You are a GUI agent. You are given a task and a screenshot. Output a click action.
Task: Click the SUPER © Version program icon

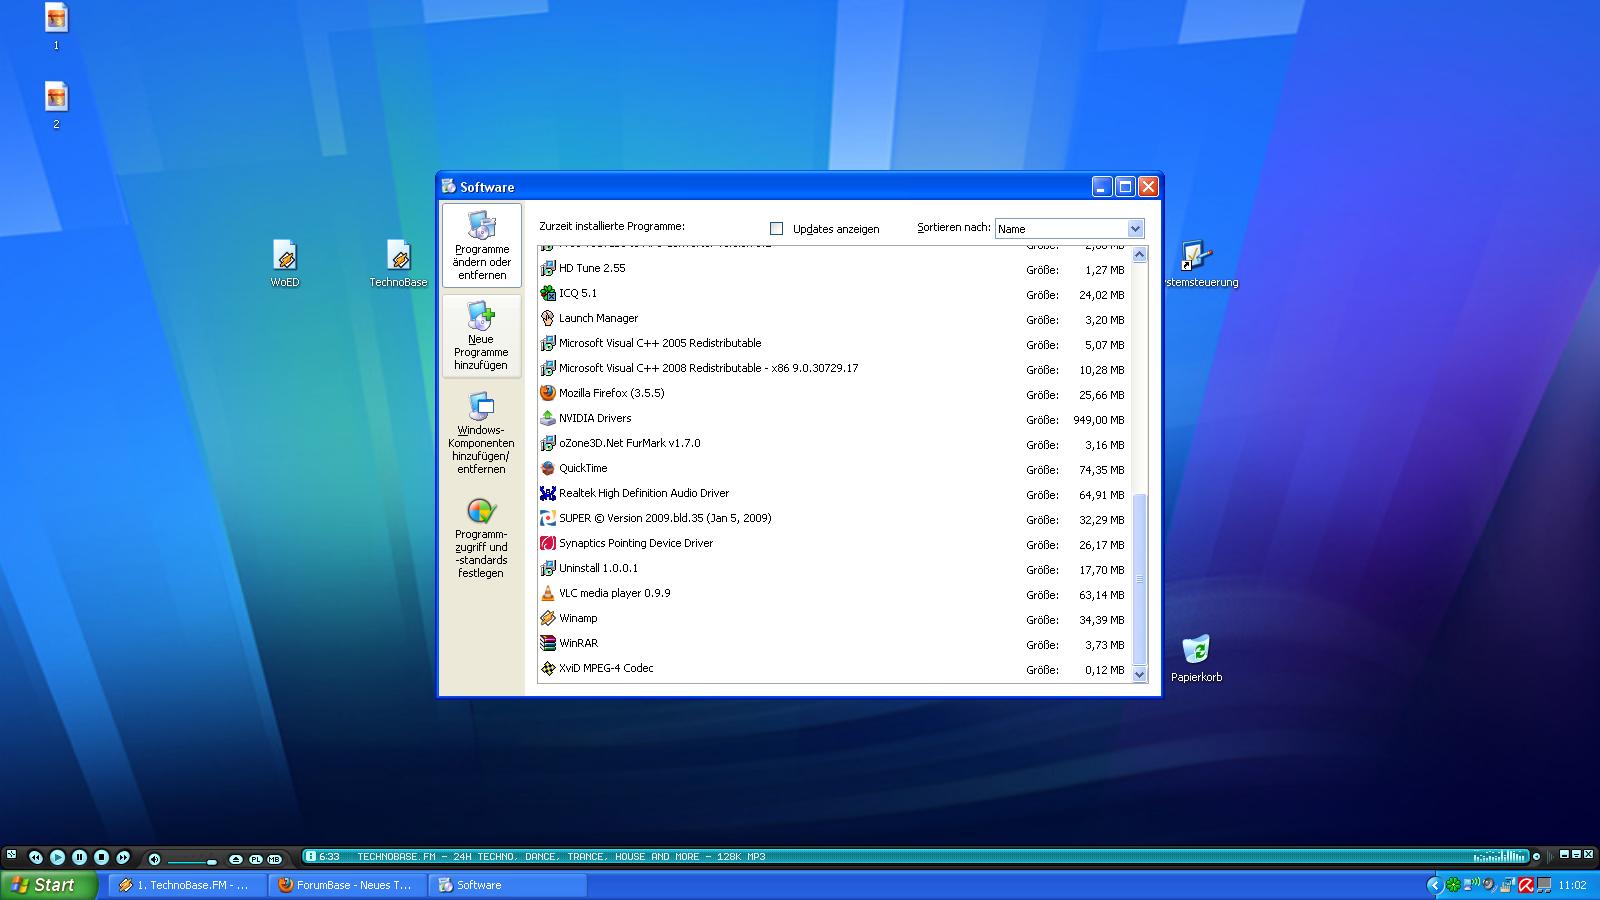click(x=548, y=518)
